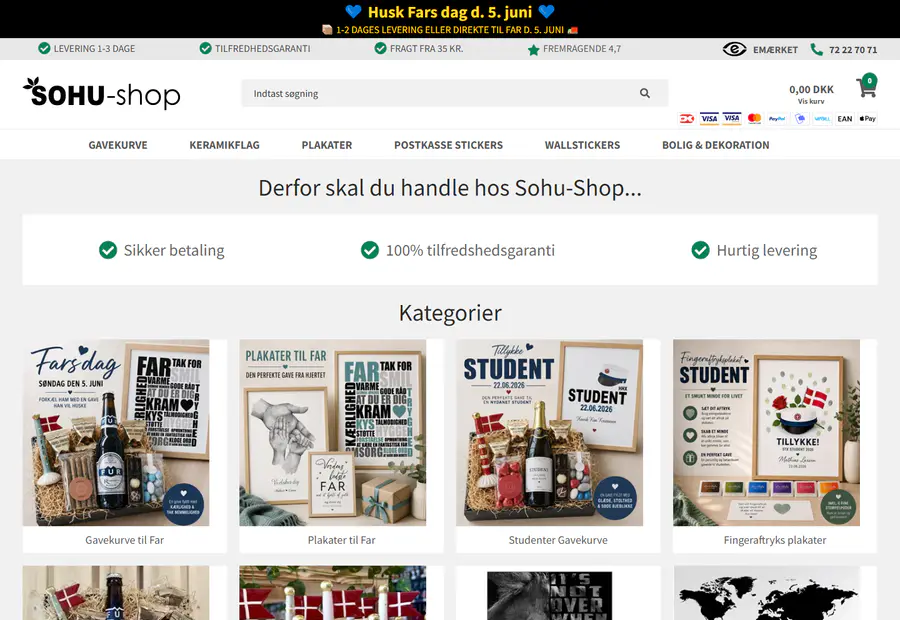900x620 pixels.
Task: Click the Tillykke Student basket image
Action: coord(549,433)
